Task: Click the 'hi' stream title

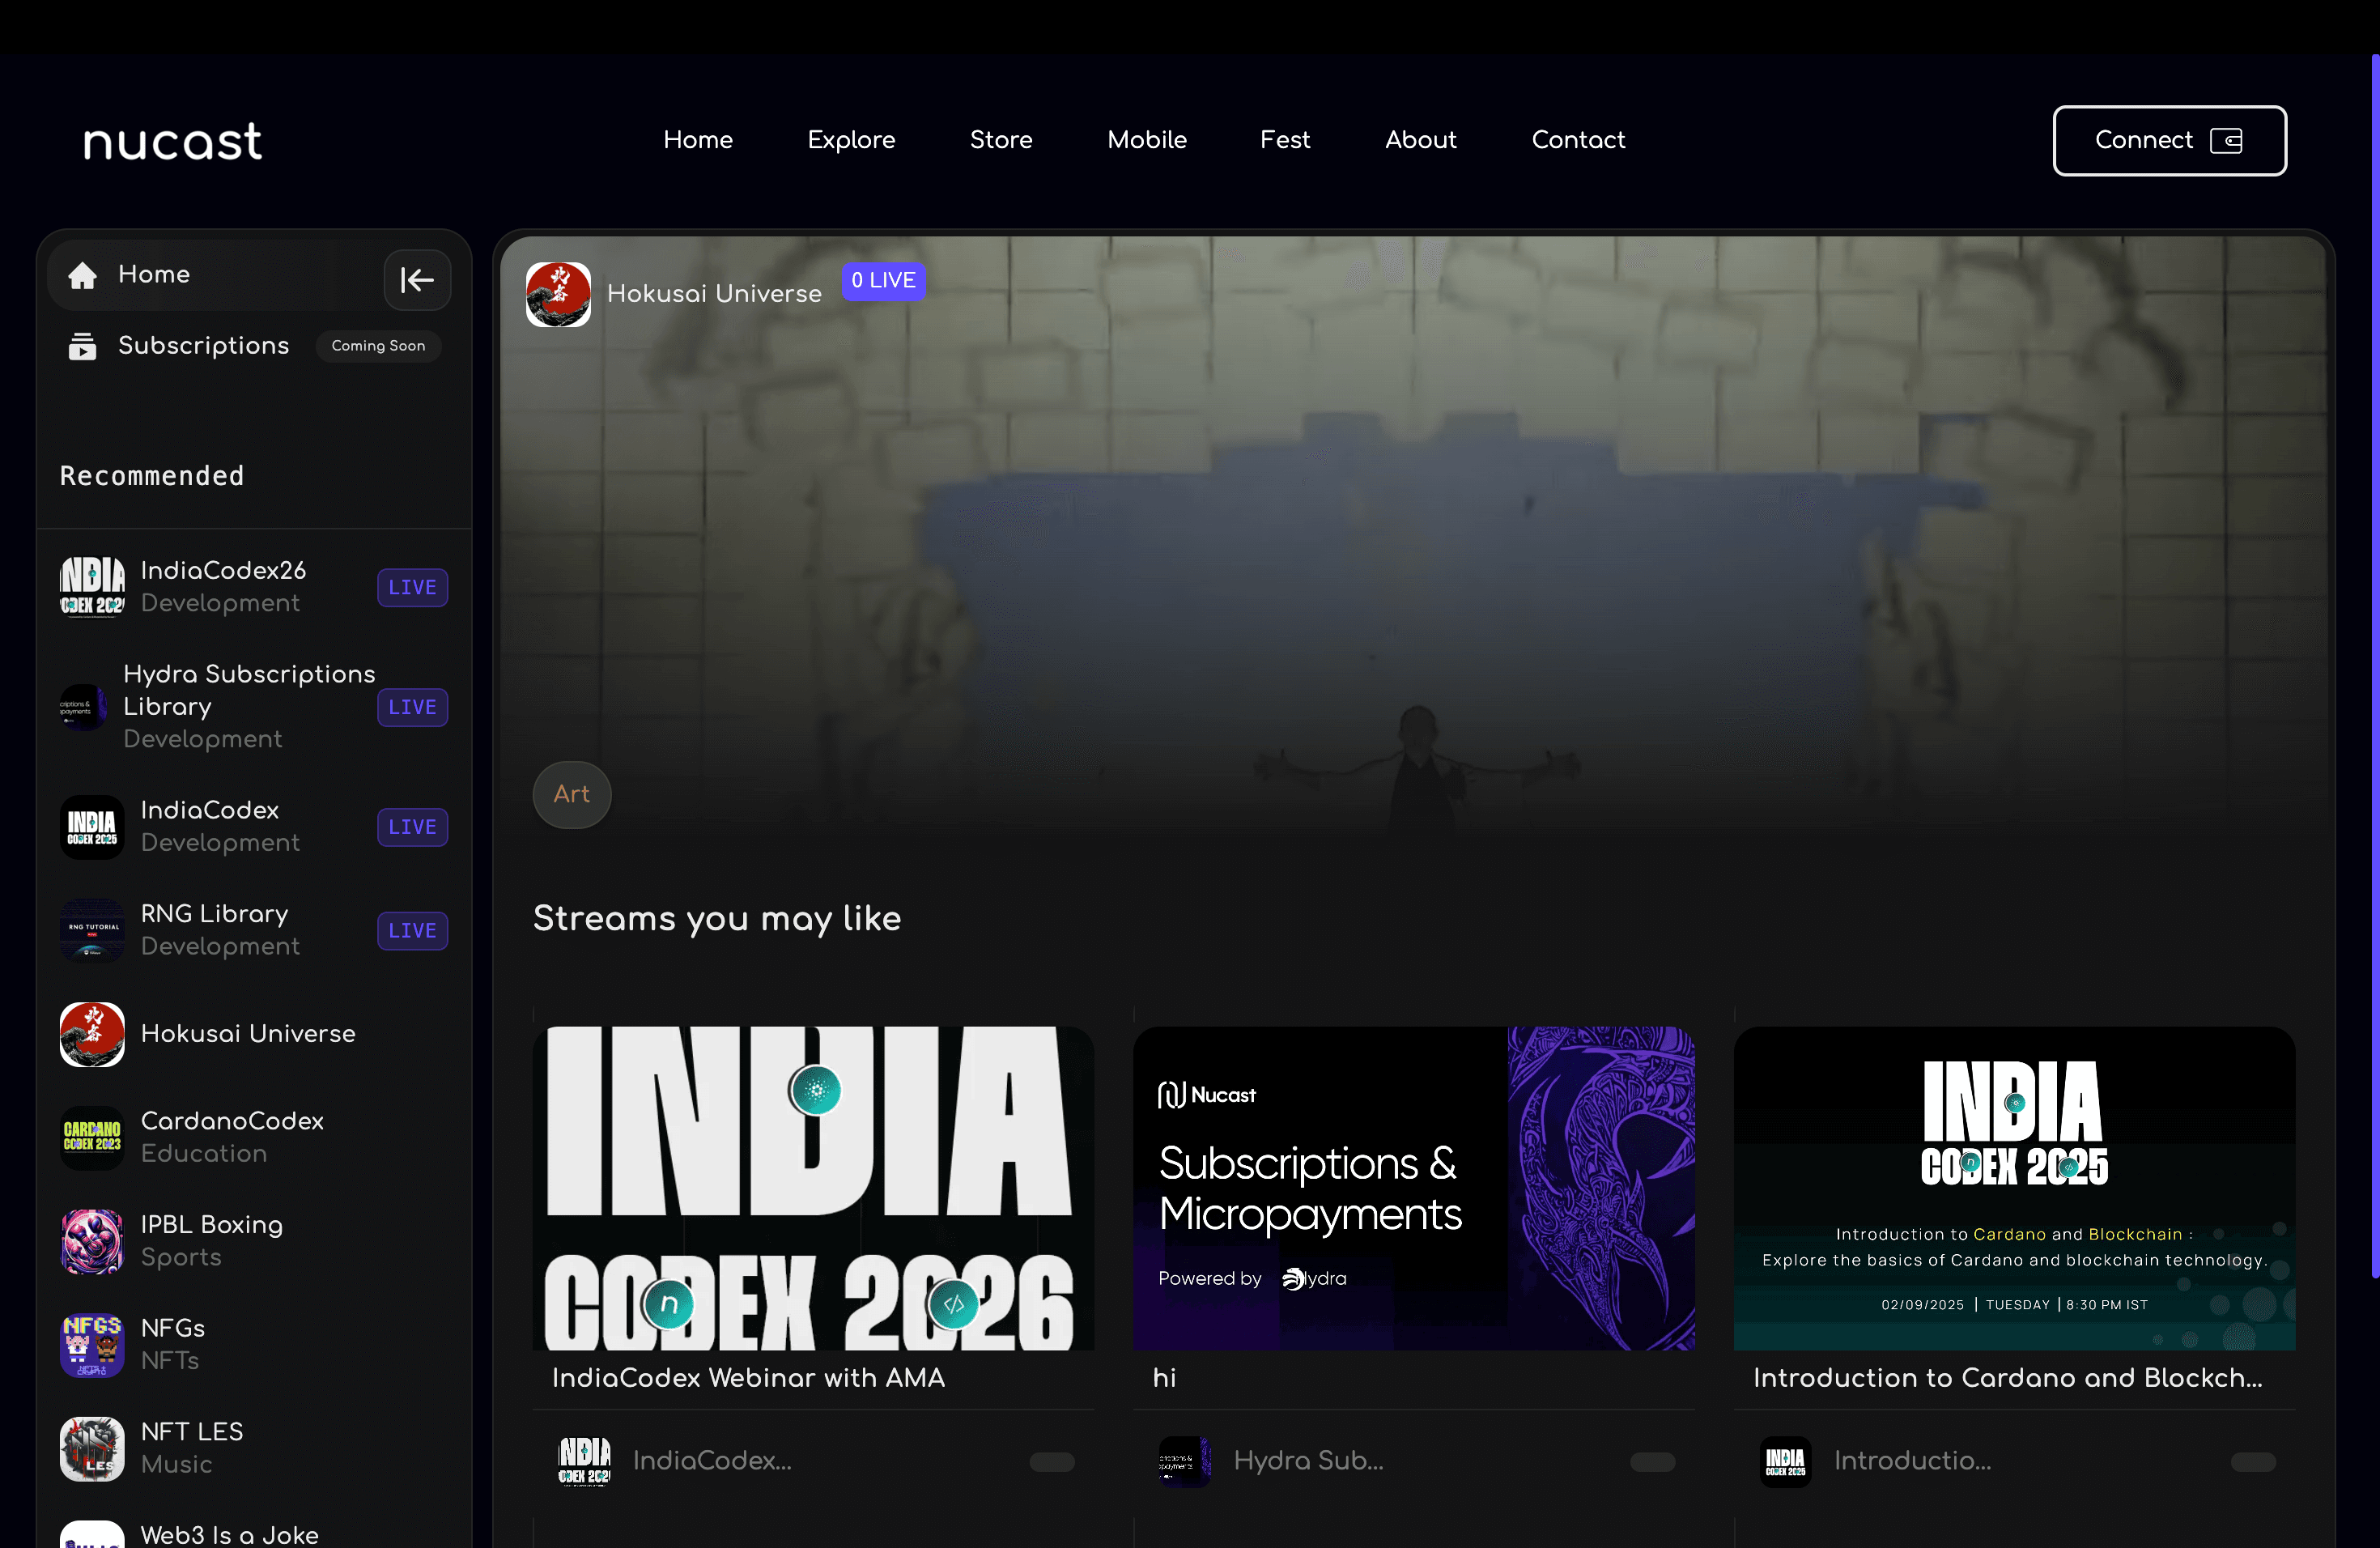Action: [1164, 1378]
